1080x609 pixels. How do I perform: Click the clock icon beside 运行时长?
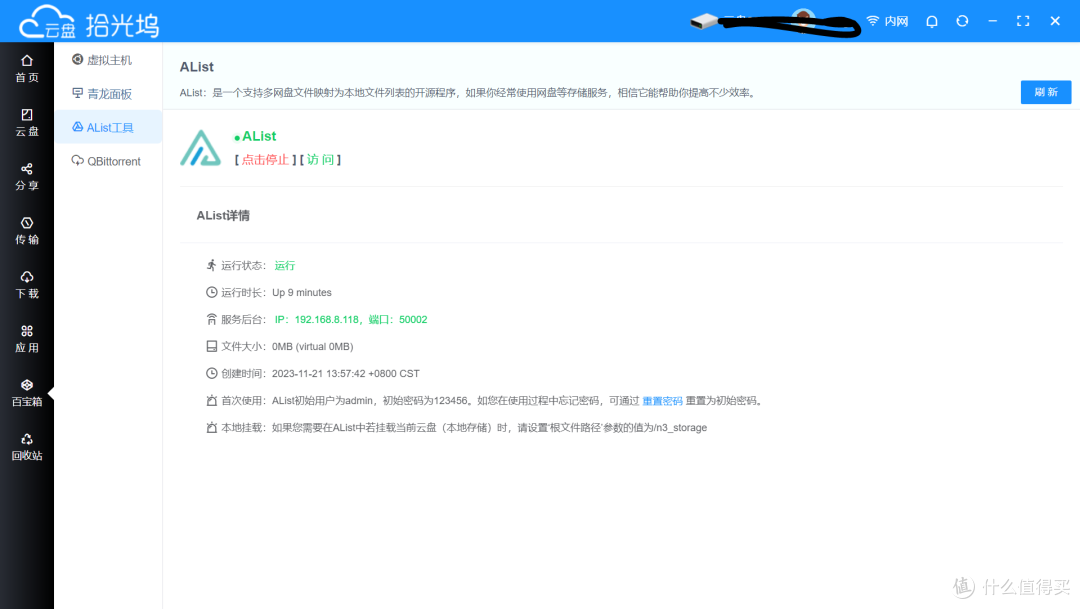(211, 292)
